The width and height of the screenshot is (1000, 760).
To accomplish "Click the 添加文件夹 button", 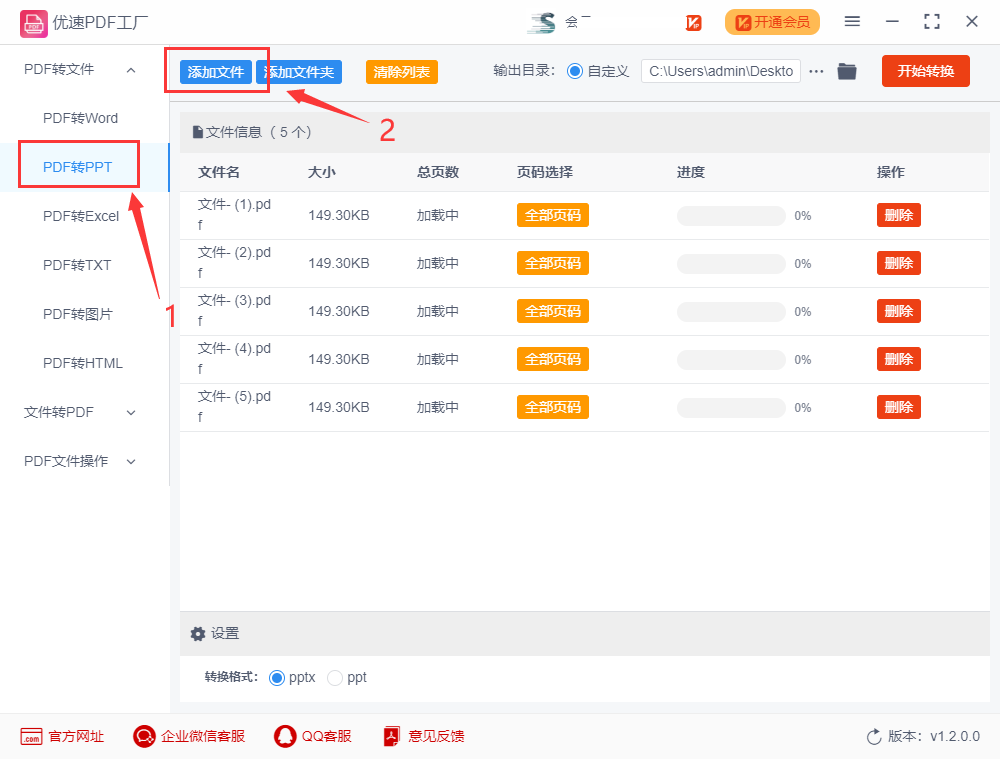I will tap(299, 72).
